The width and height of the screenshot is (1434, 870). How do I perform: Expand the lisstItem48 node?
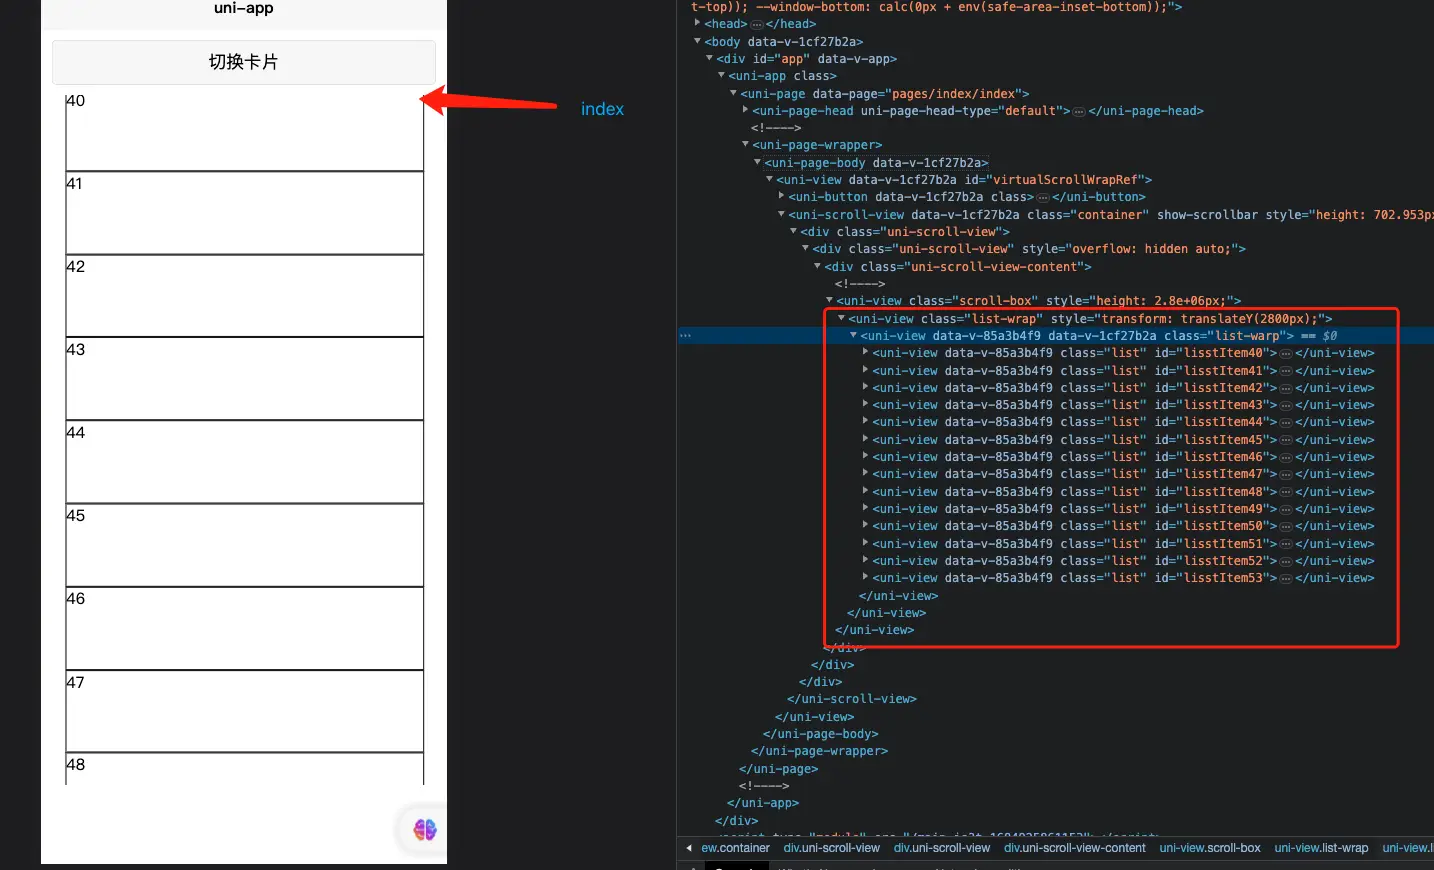click(866, 491)
